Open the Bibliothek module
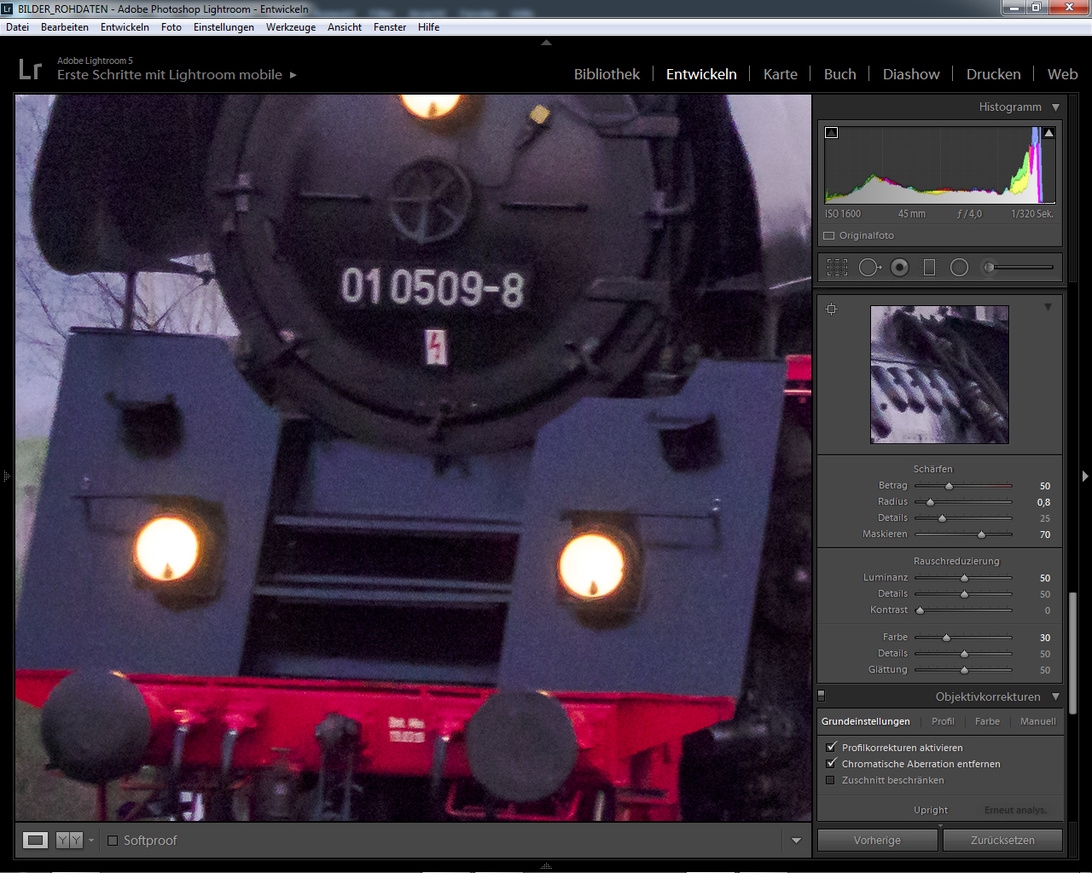This screenshot has width=1092, height=873. (606, 74)
